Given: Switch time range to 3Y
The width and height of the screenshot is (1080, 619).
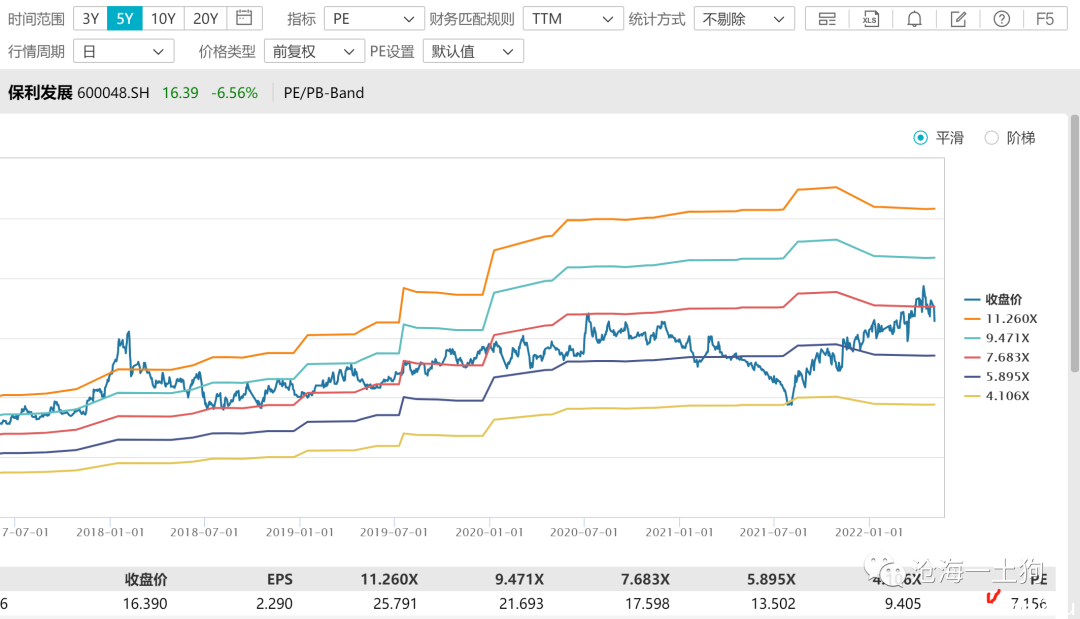Looking at the screenshot, I should 90,19.
